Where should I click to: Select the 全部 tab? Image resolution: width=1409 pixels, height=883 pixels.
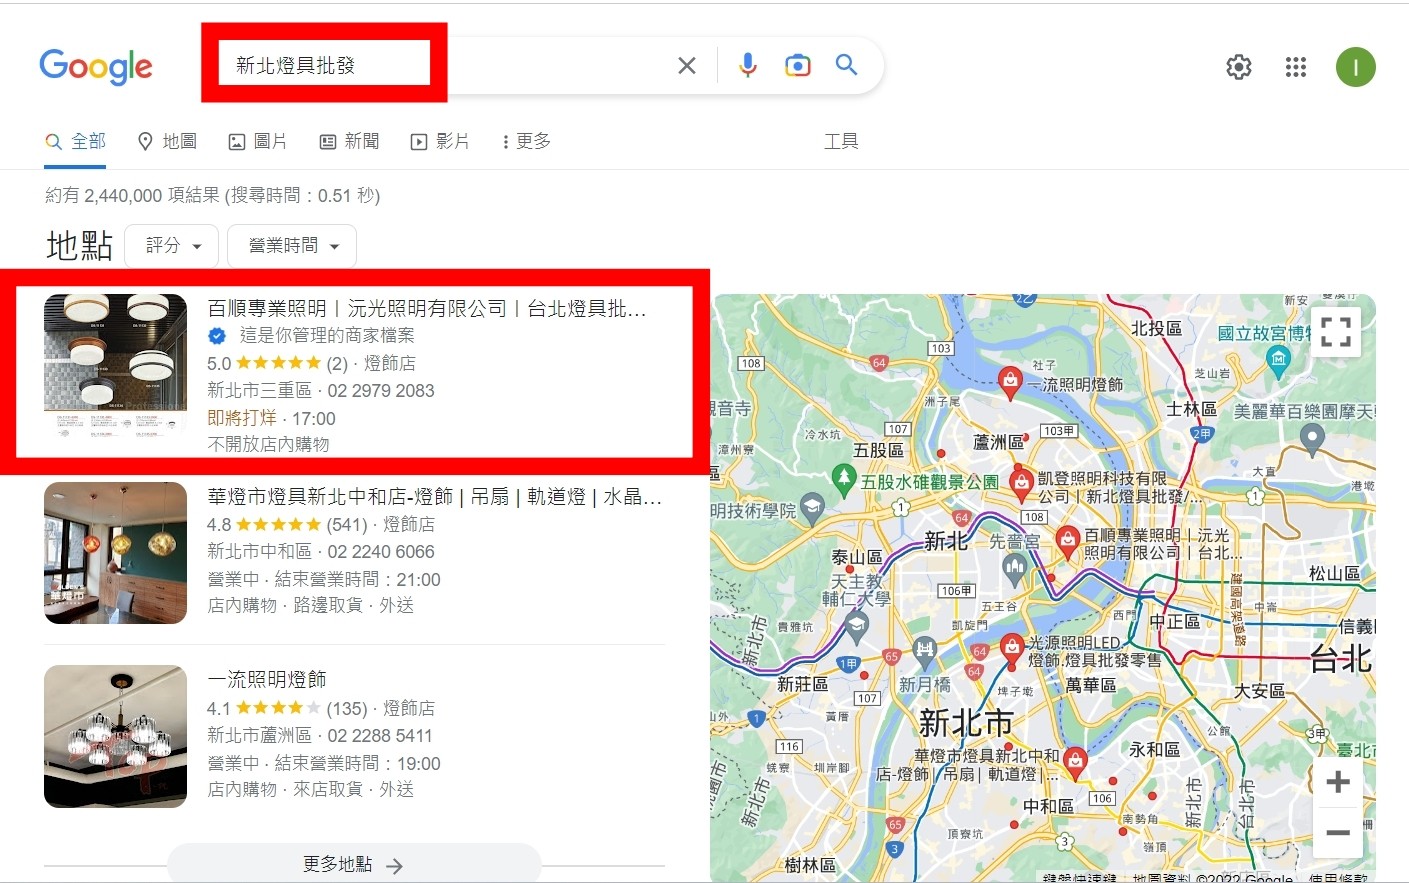pyautogui.click(x=76, y=141)
